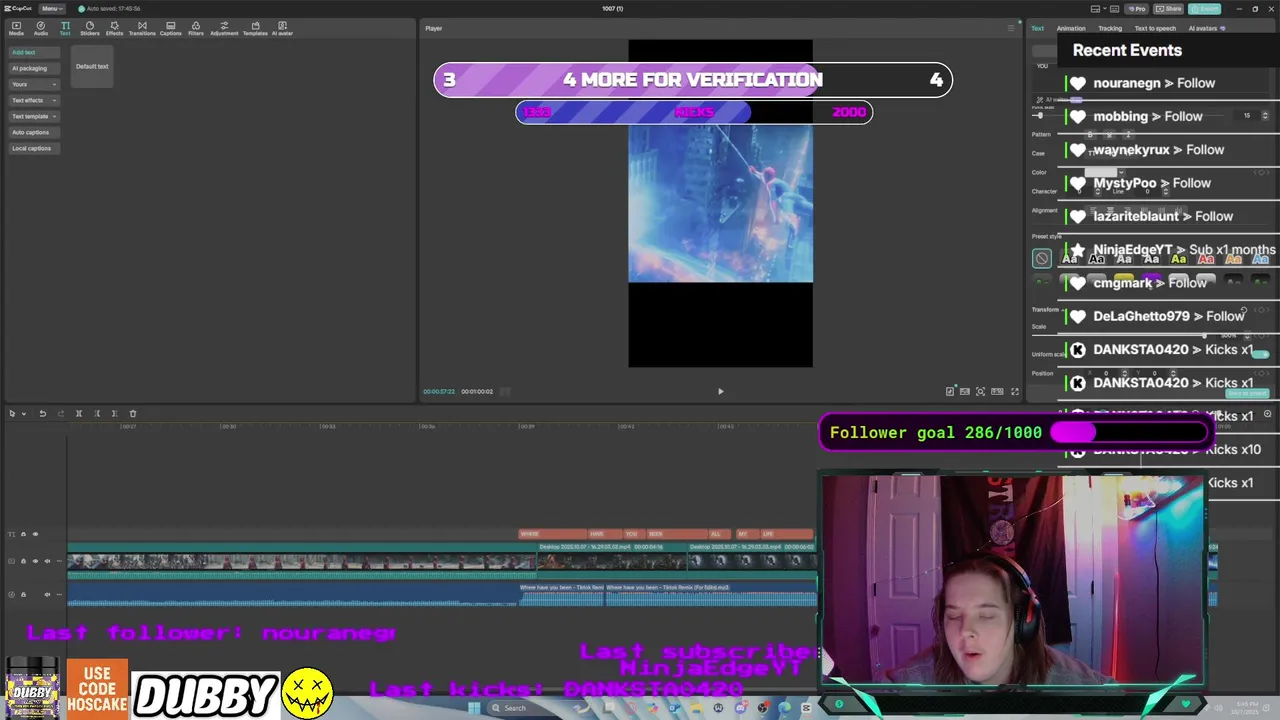Adjust the font size slider handle
Viewport: 1280px width, 720px height.
tap(1038, 115)
